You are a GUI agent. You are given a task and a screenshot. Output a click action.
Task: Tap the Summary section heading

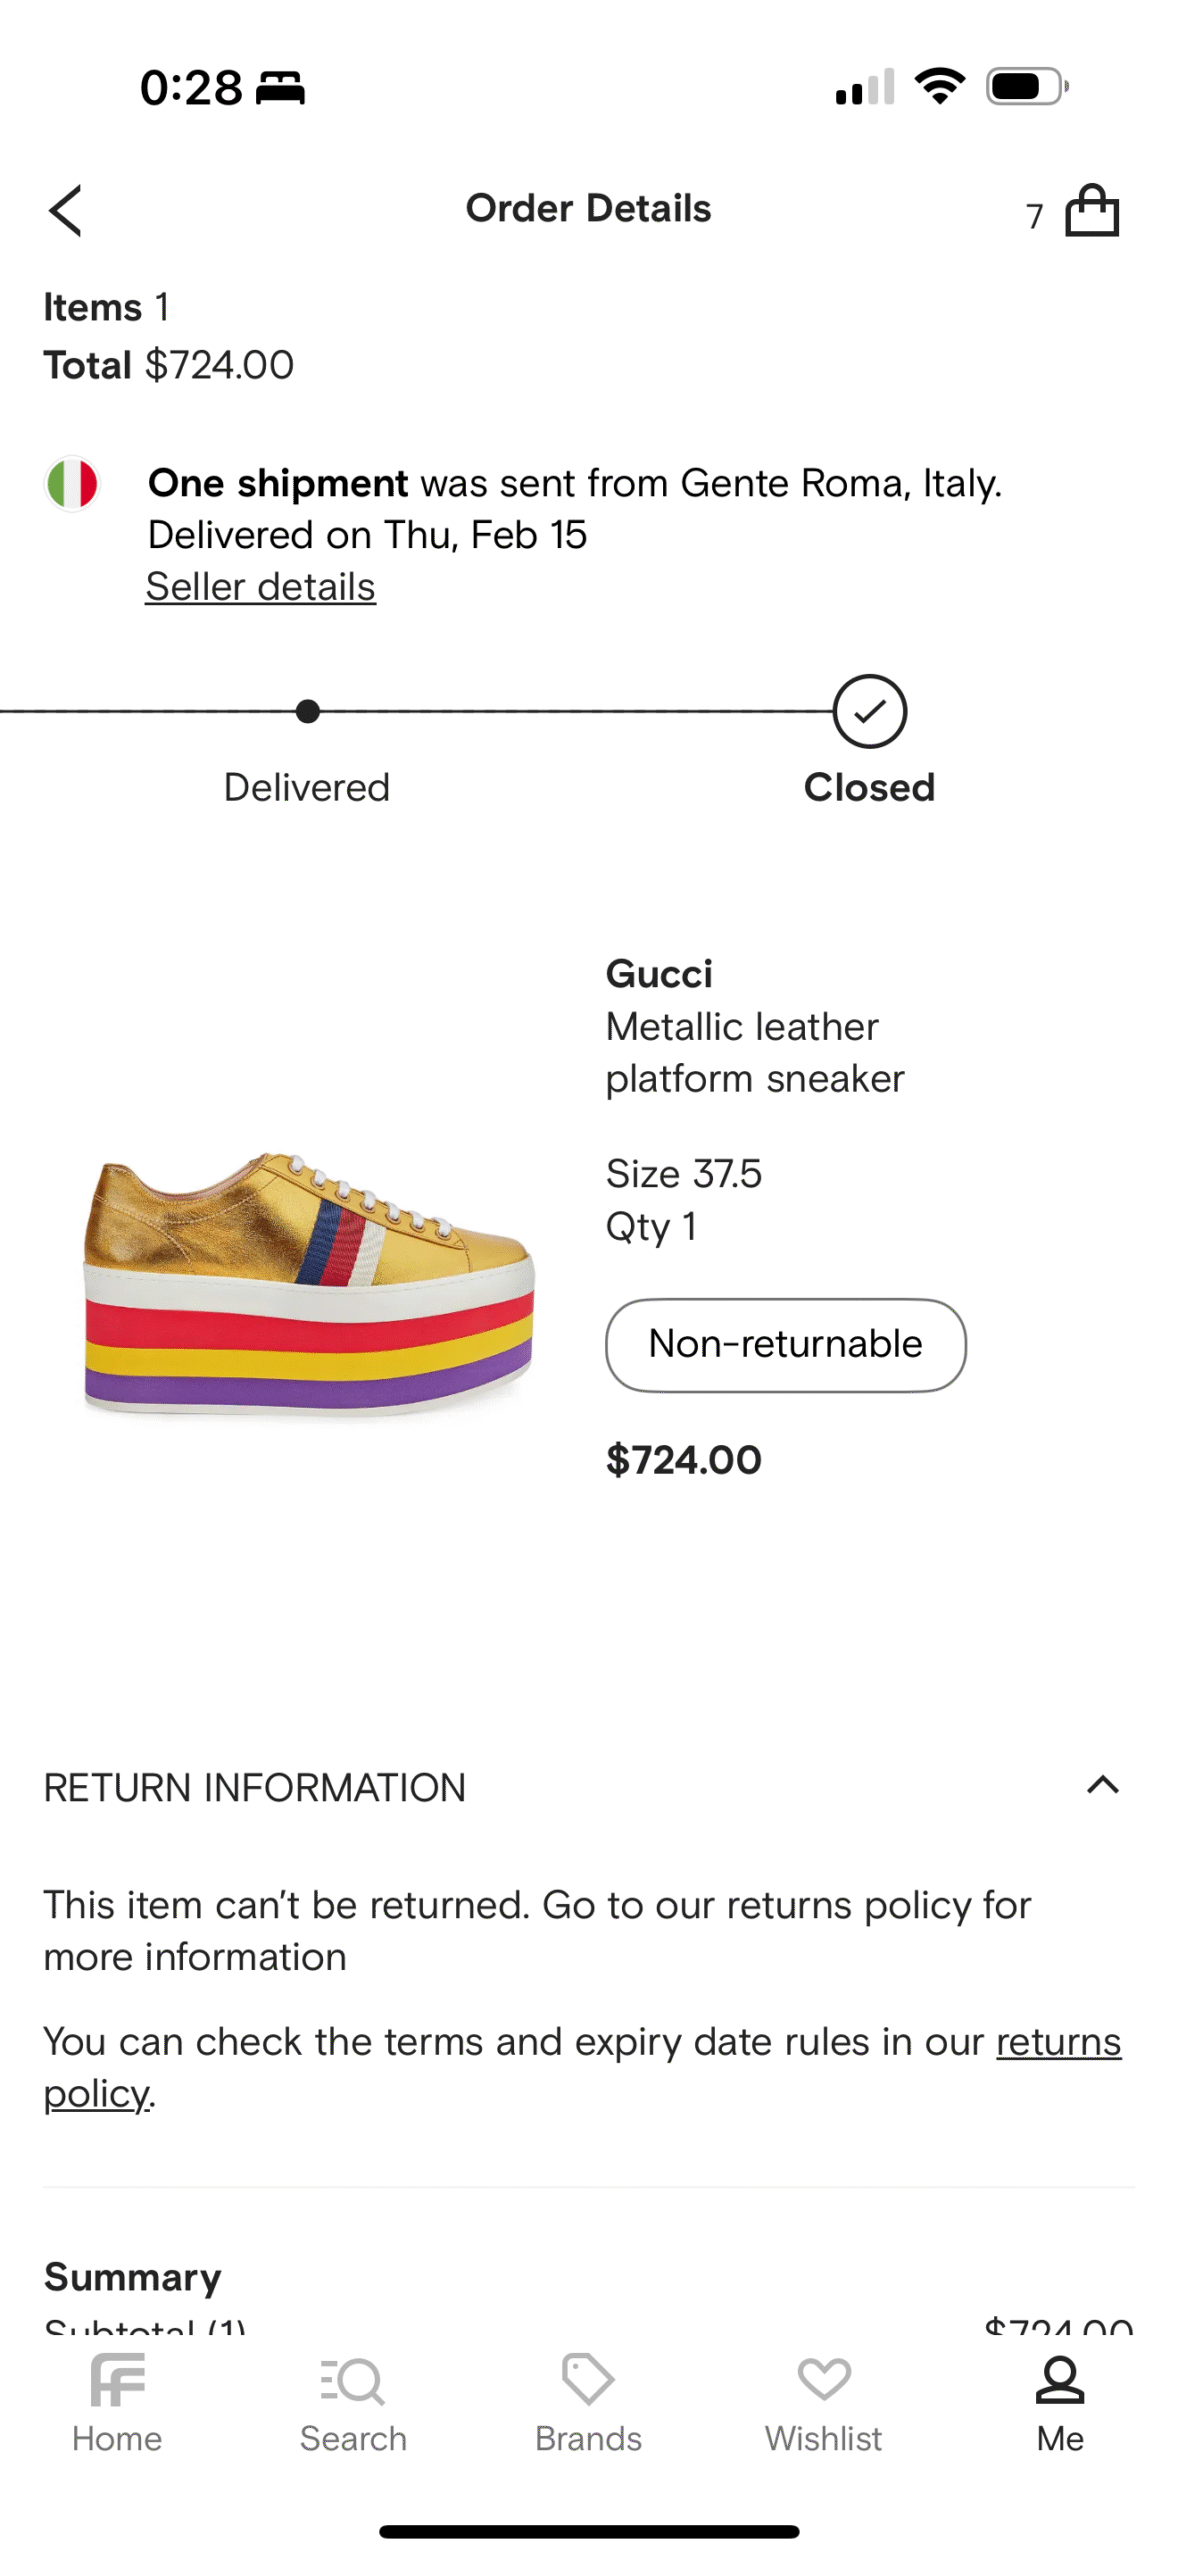pyautogui.click(x=132, y=2277)
